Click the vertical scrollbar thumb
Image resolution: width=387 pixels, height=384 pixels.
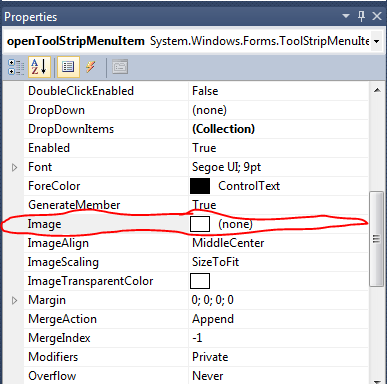point(377,239)
